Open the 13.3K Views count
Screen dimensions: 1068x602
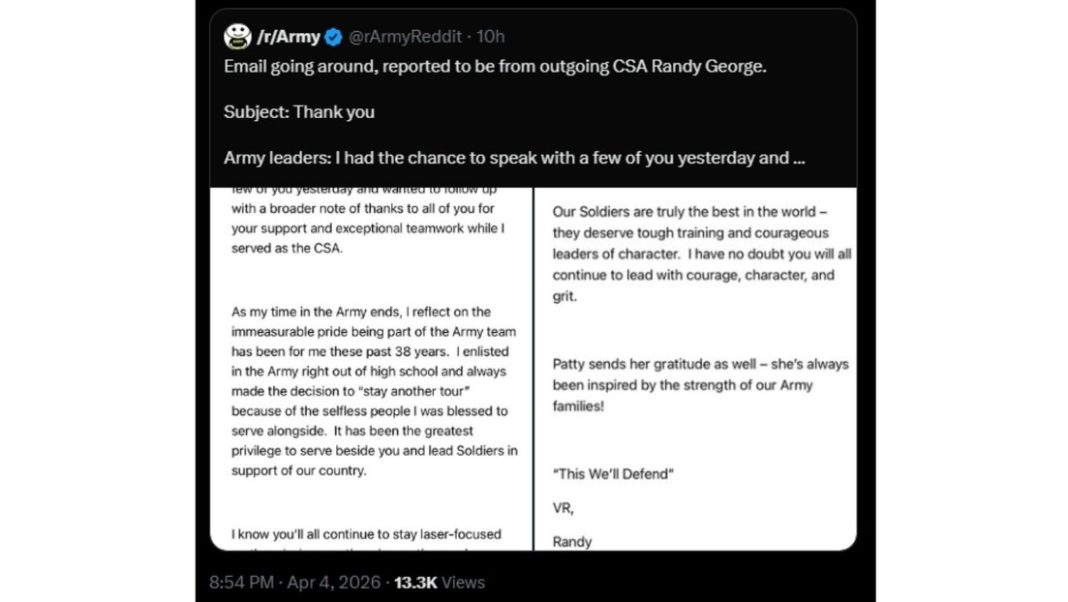pos(439,582)
